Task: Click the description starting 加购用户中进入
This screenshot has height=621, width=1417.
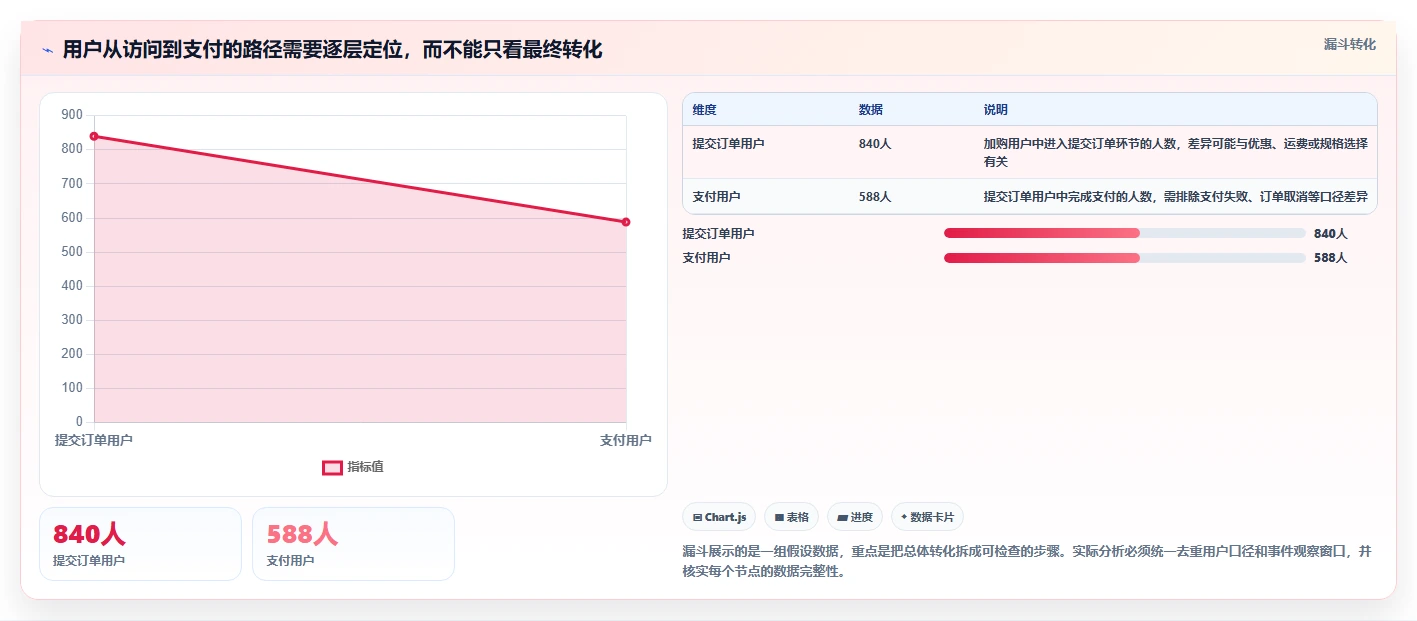Action: coord(1176,152)
